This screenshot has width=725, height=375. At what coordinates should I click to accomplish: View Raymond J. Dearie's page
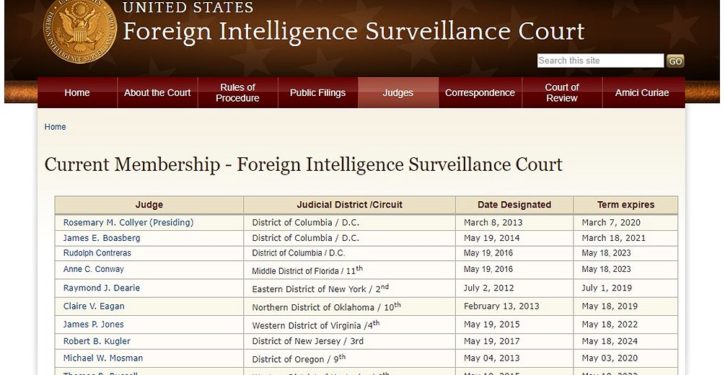click(101, 288)
